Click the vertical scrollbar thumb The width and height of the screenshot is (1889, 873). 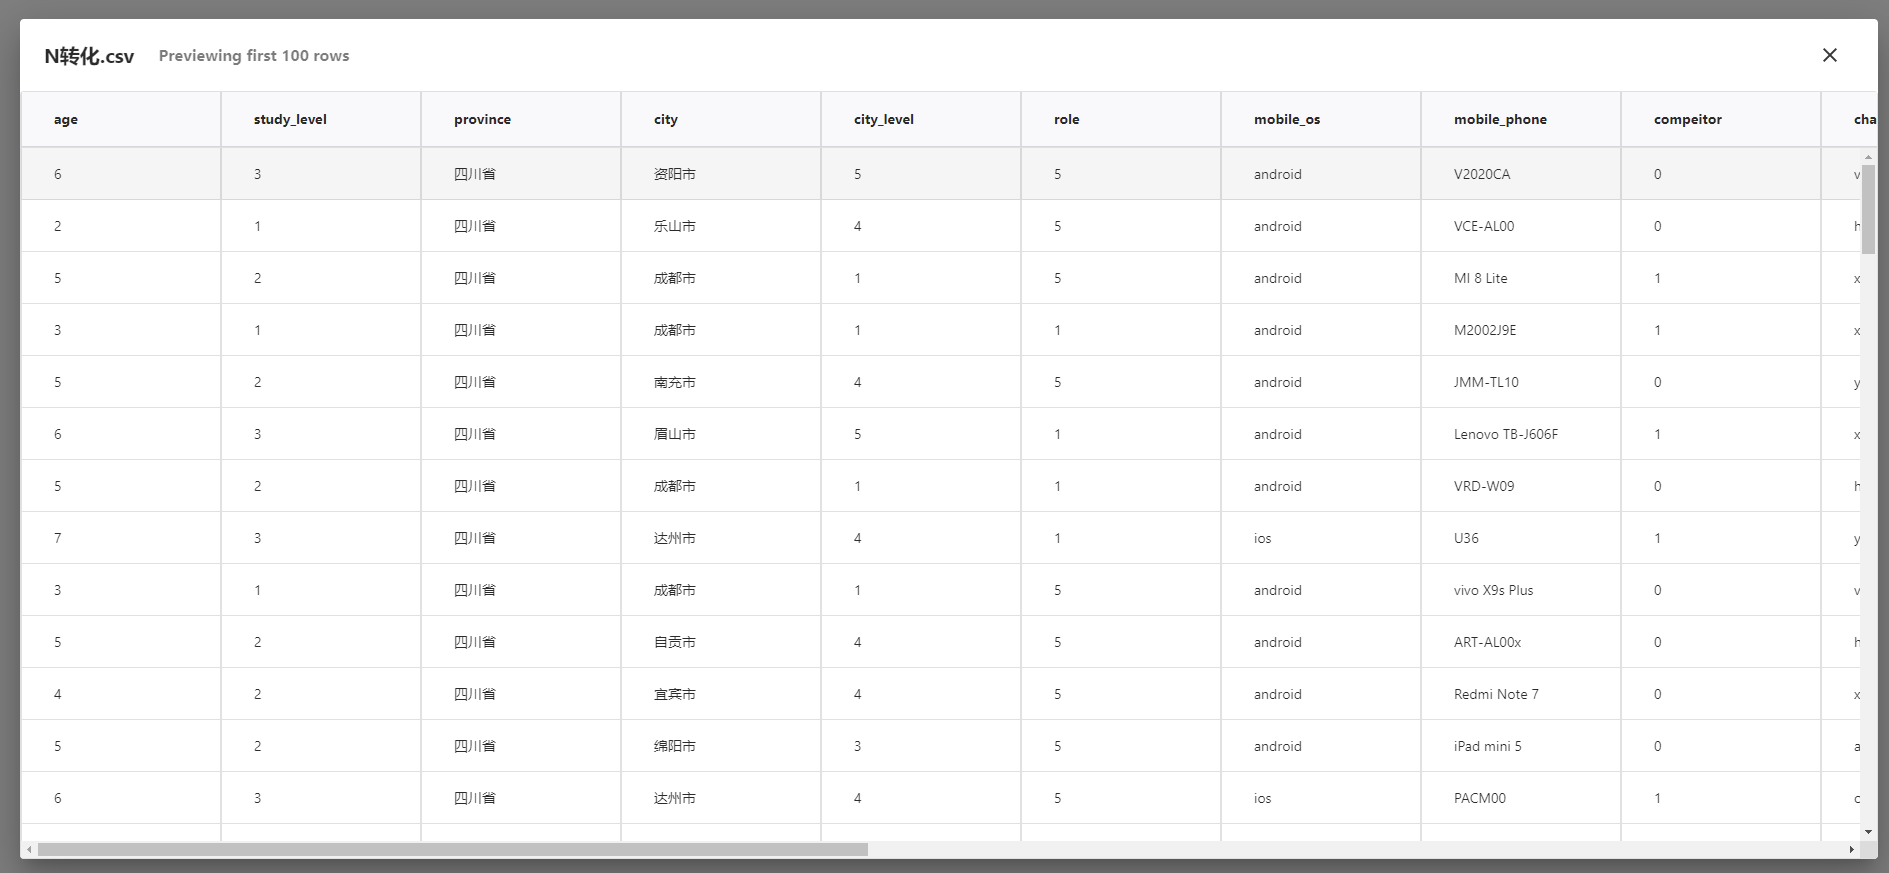point(1868,208)
